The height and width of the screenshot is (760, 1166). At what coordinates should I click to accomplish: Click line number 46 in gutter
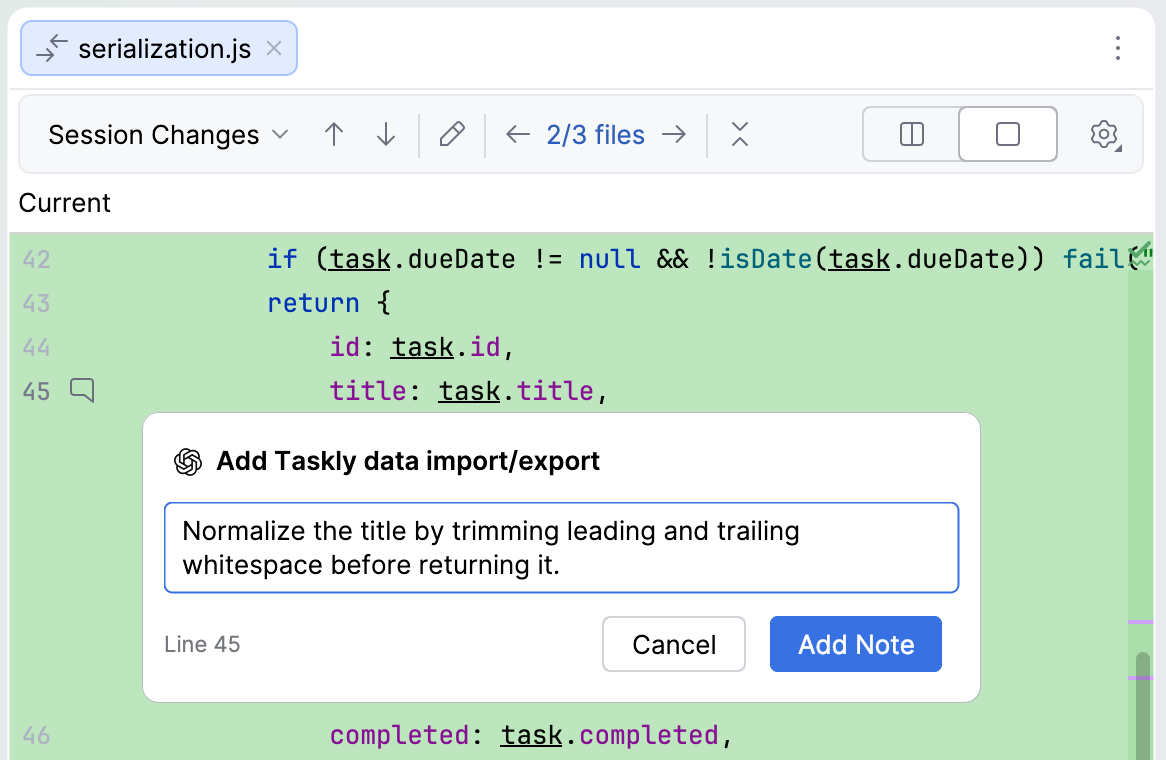coord(36,735)
